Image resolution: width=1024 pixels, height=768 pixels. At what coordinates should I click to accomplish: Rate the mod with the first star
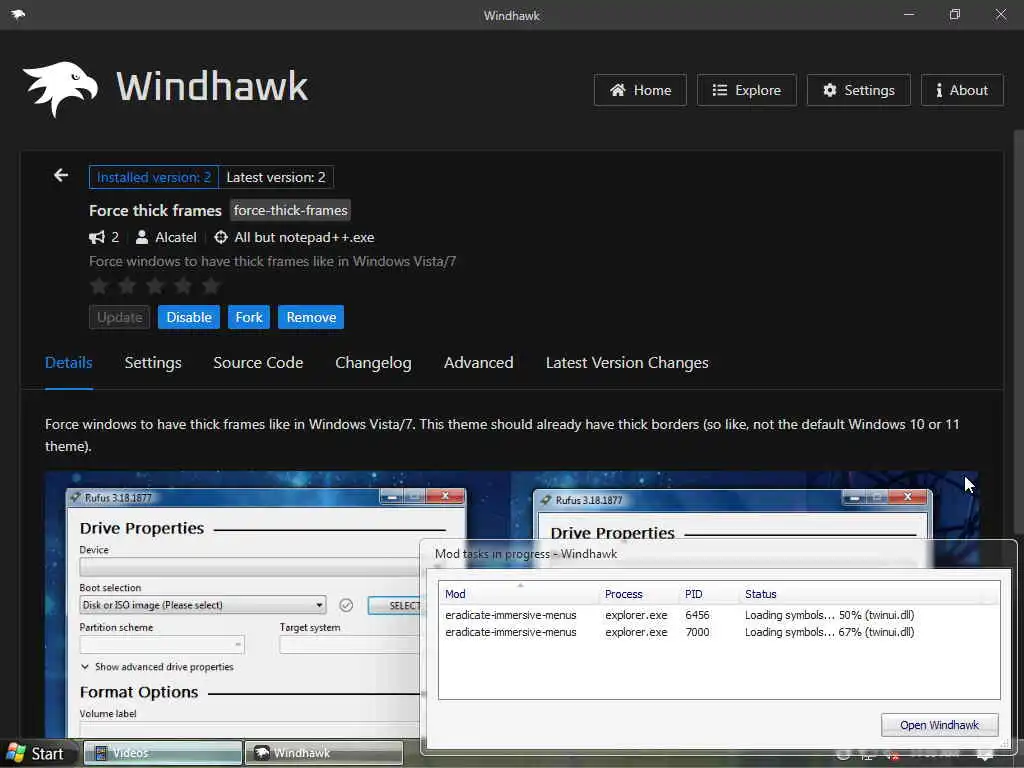tap(99, 285)
